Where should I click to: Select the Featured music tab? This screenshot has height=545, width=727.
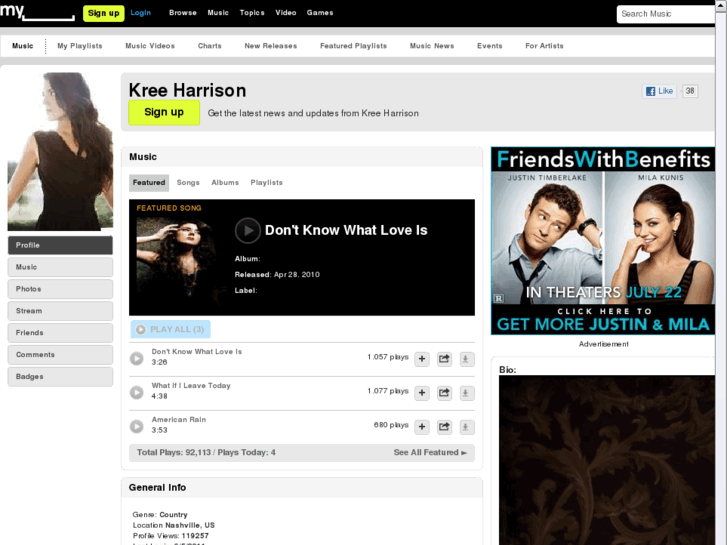(149, 183)
